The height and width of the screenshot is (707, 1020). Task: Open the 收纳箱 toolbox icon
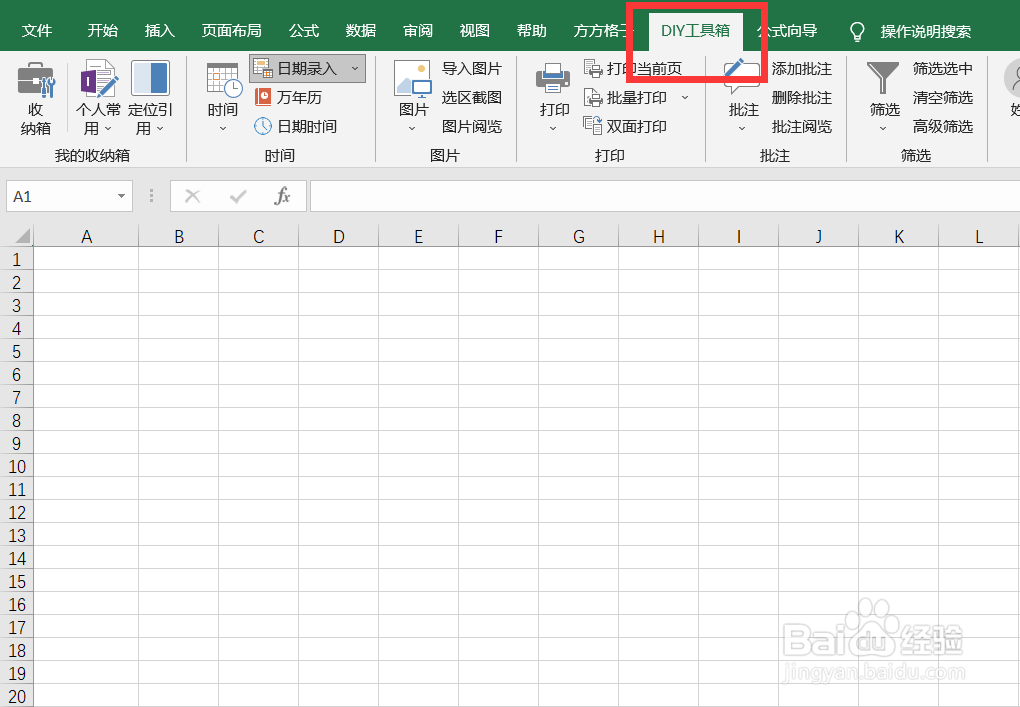36,81
